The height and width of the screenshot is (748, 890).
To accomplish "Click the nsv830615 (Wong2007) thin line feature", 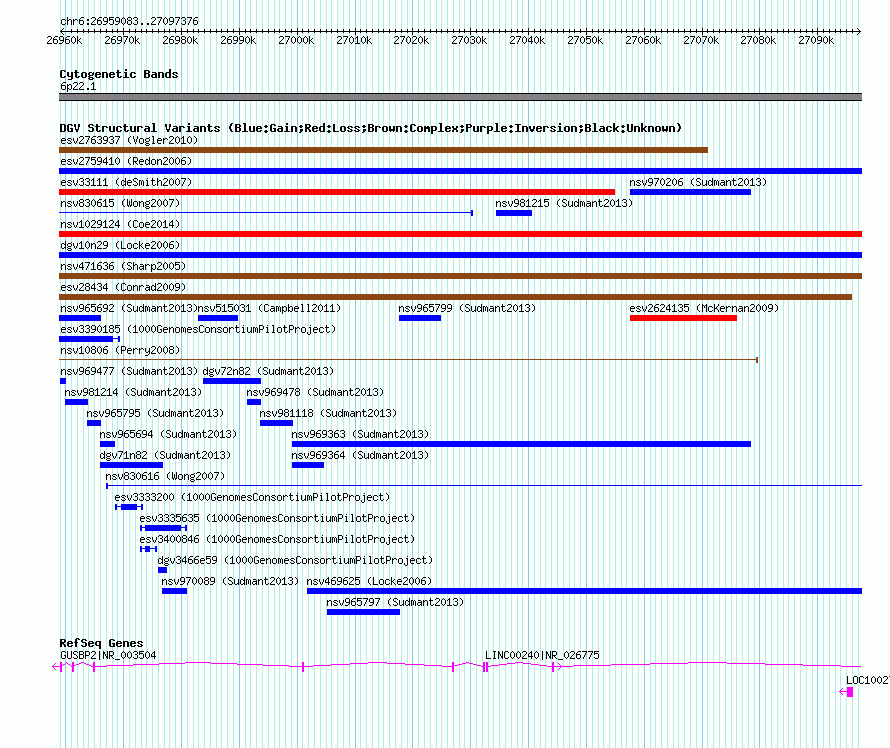I will click(x=266, y=213).
